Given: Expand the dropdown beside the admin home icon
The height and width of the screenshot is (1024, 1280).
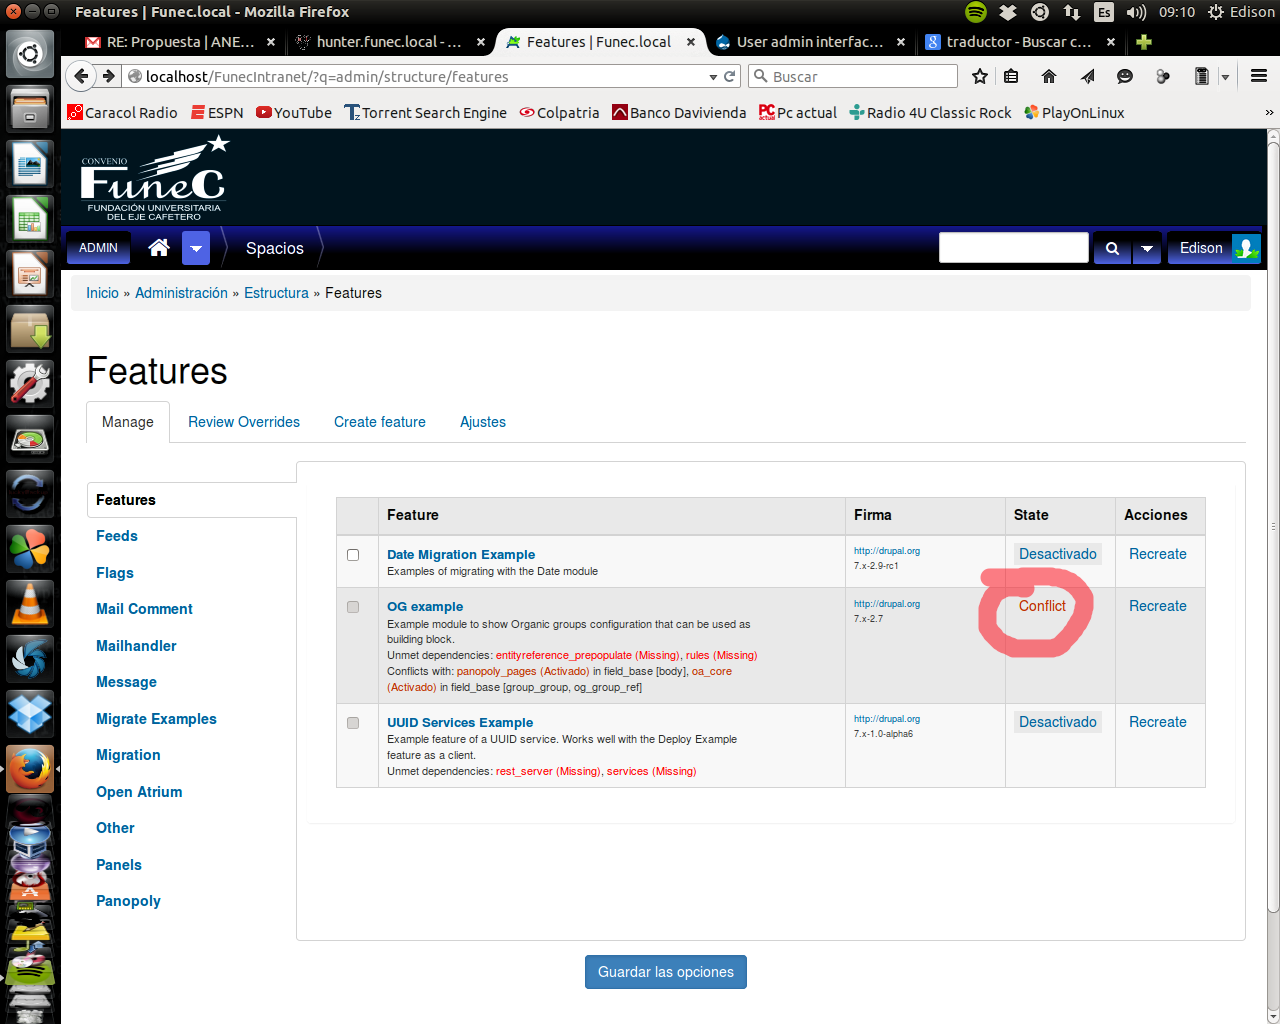Looking at the screenshot, I should pos(196,247).
